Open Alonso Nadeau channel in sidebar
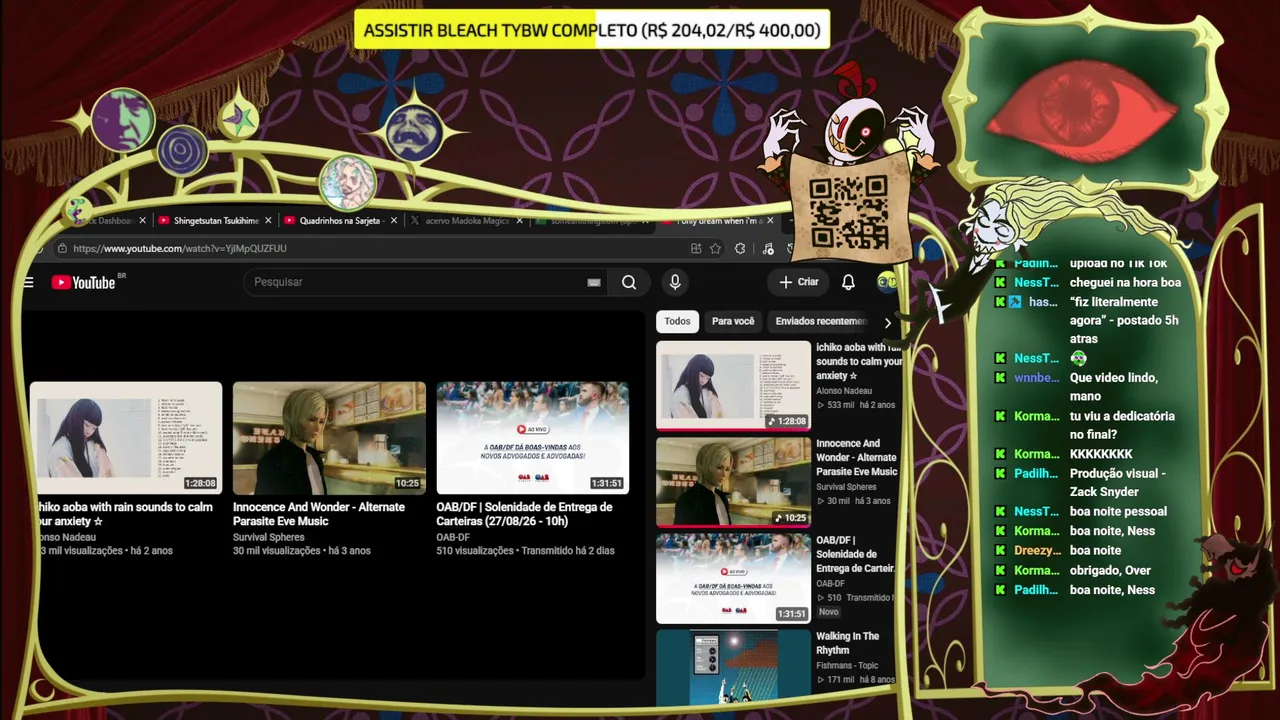Viewport: 1280px width, 720px height. point(844,391)
